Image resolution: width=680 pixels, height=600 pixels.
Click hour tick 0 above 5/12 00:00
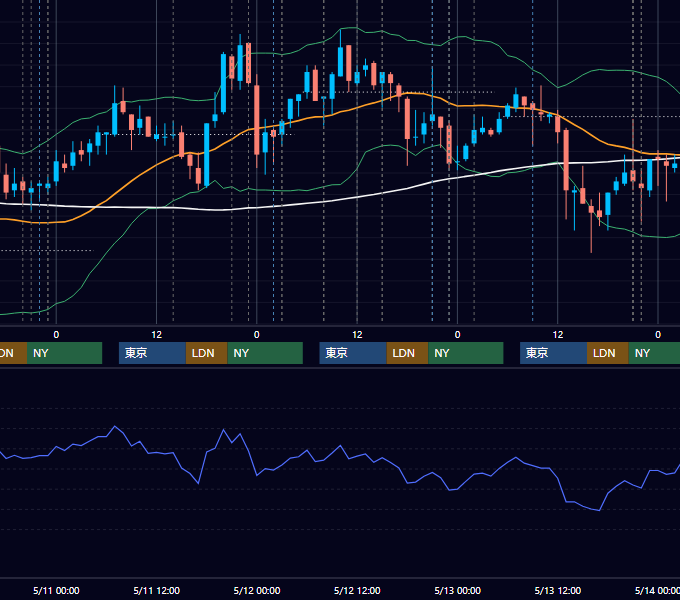[x=257, y=335]
